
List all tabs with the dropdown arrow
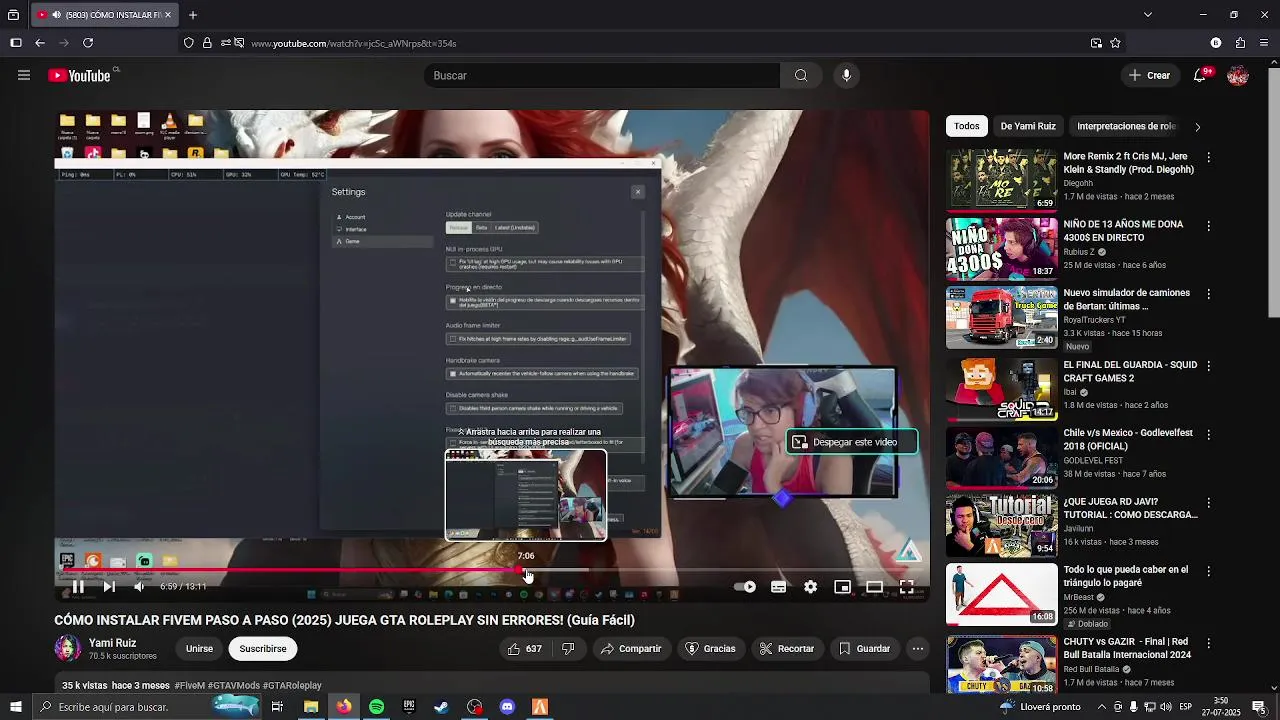pyautogui.click(x=1147, y=15)
